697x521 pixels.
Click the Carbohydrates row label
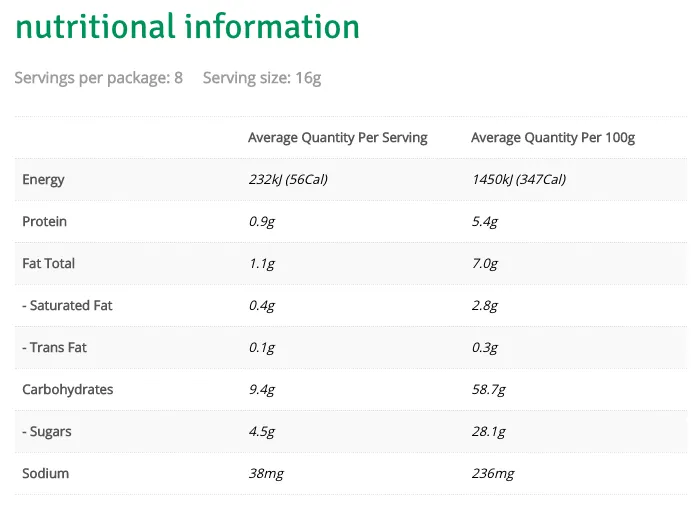pos(68,389)
